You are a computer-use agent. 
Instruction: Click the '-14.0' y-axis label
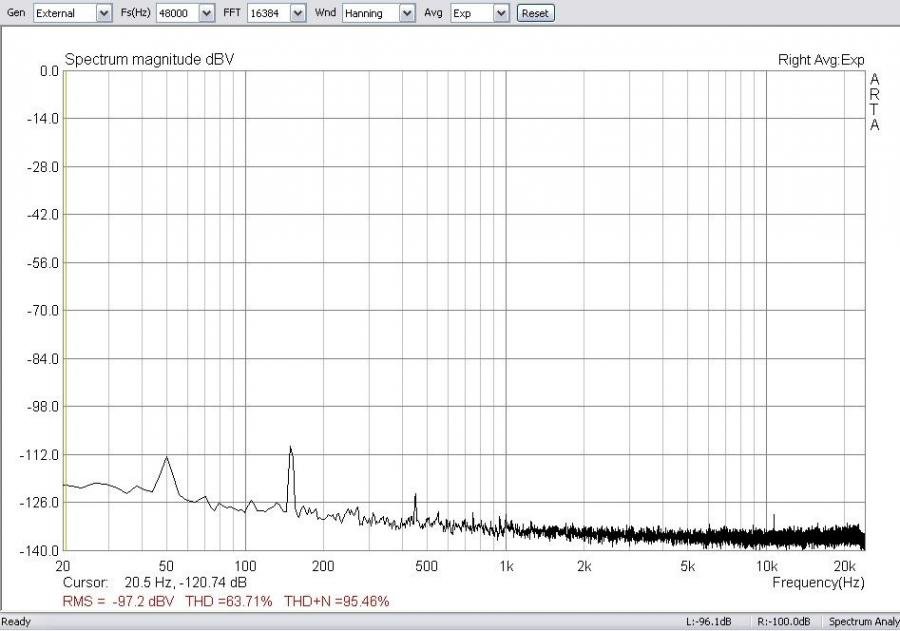[43, 119]
